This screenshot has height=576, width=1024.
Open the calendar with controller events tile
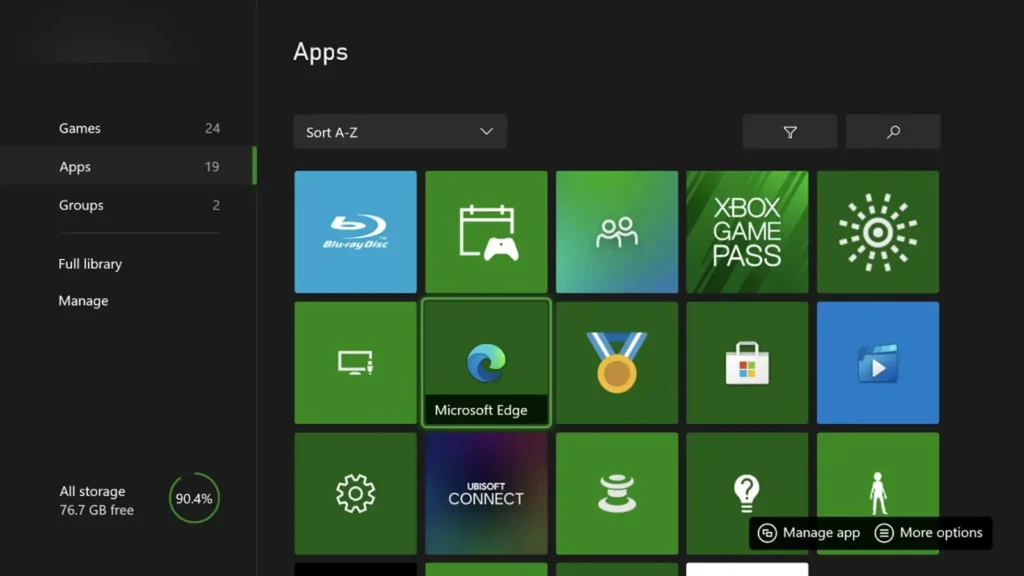pyautogui.click(x=486, y=232)
